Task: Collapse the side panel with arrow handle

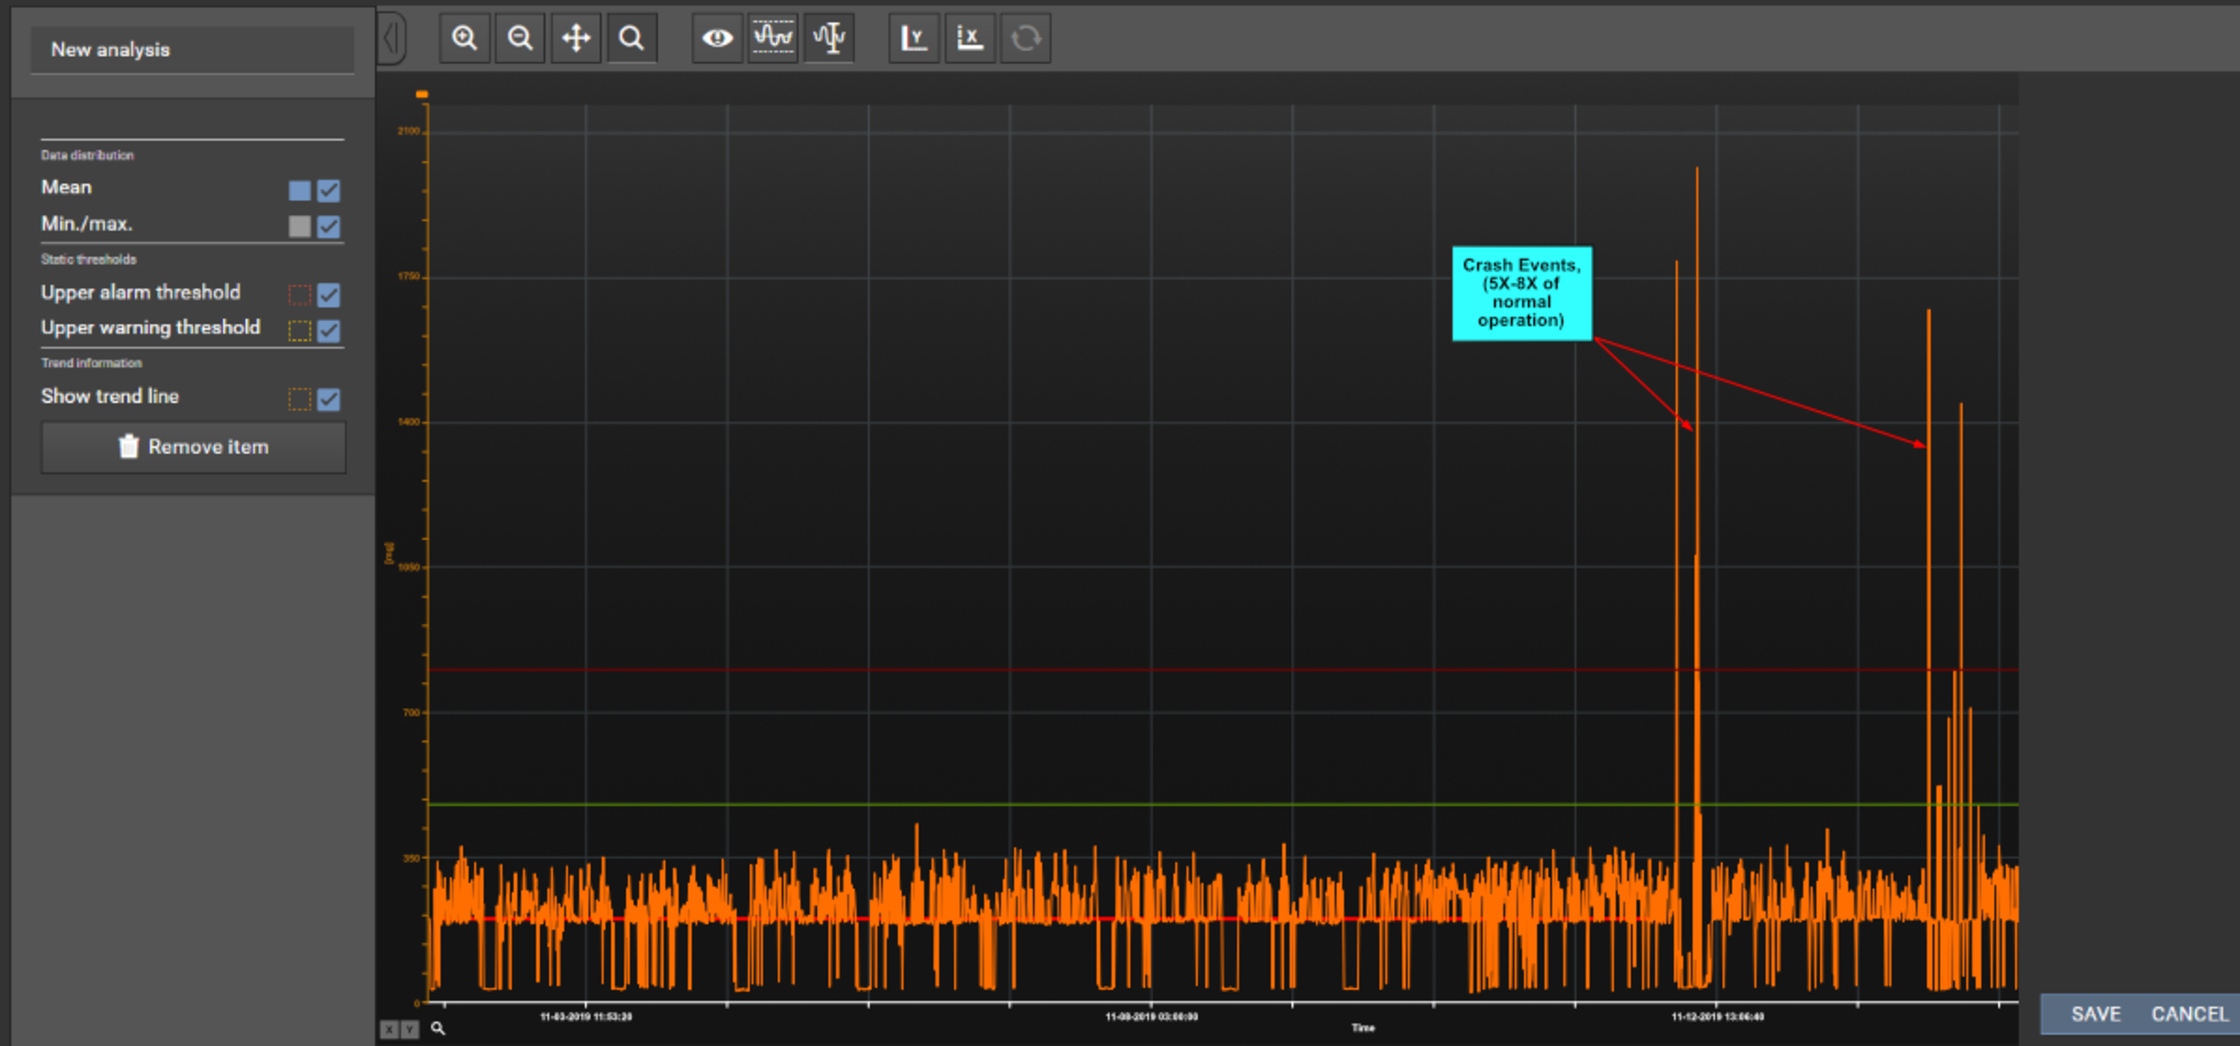Action: coord(392,39)
